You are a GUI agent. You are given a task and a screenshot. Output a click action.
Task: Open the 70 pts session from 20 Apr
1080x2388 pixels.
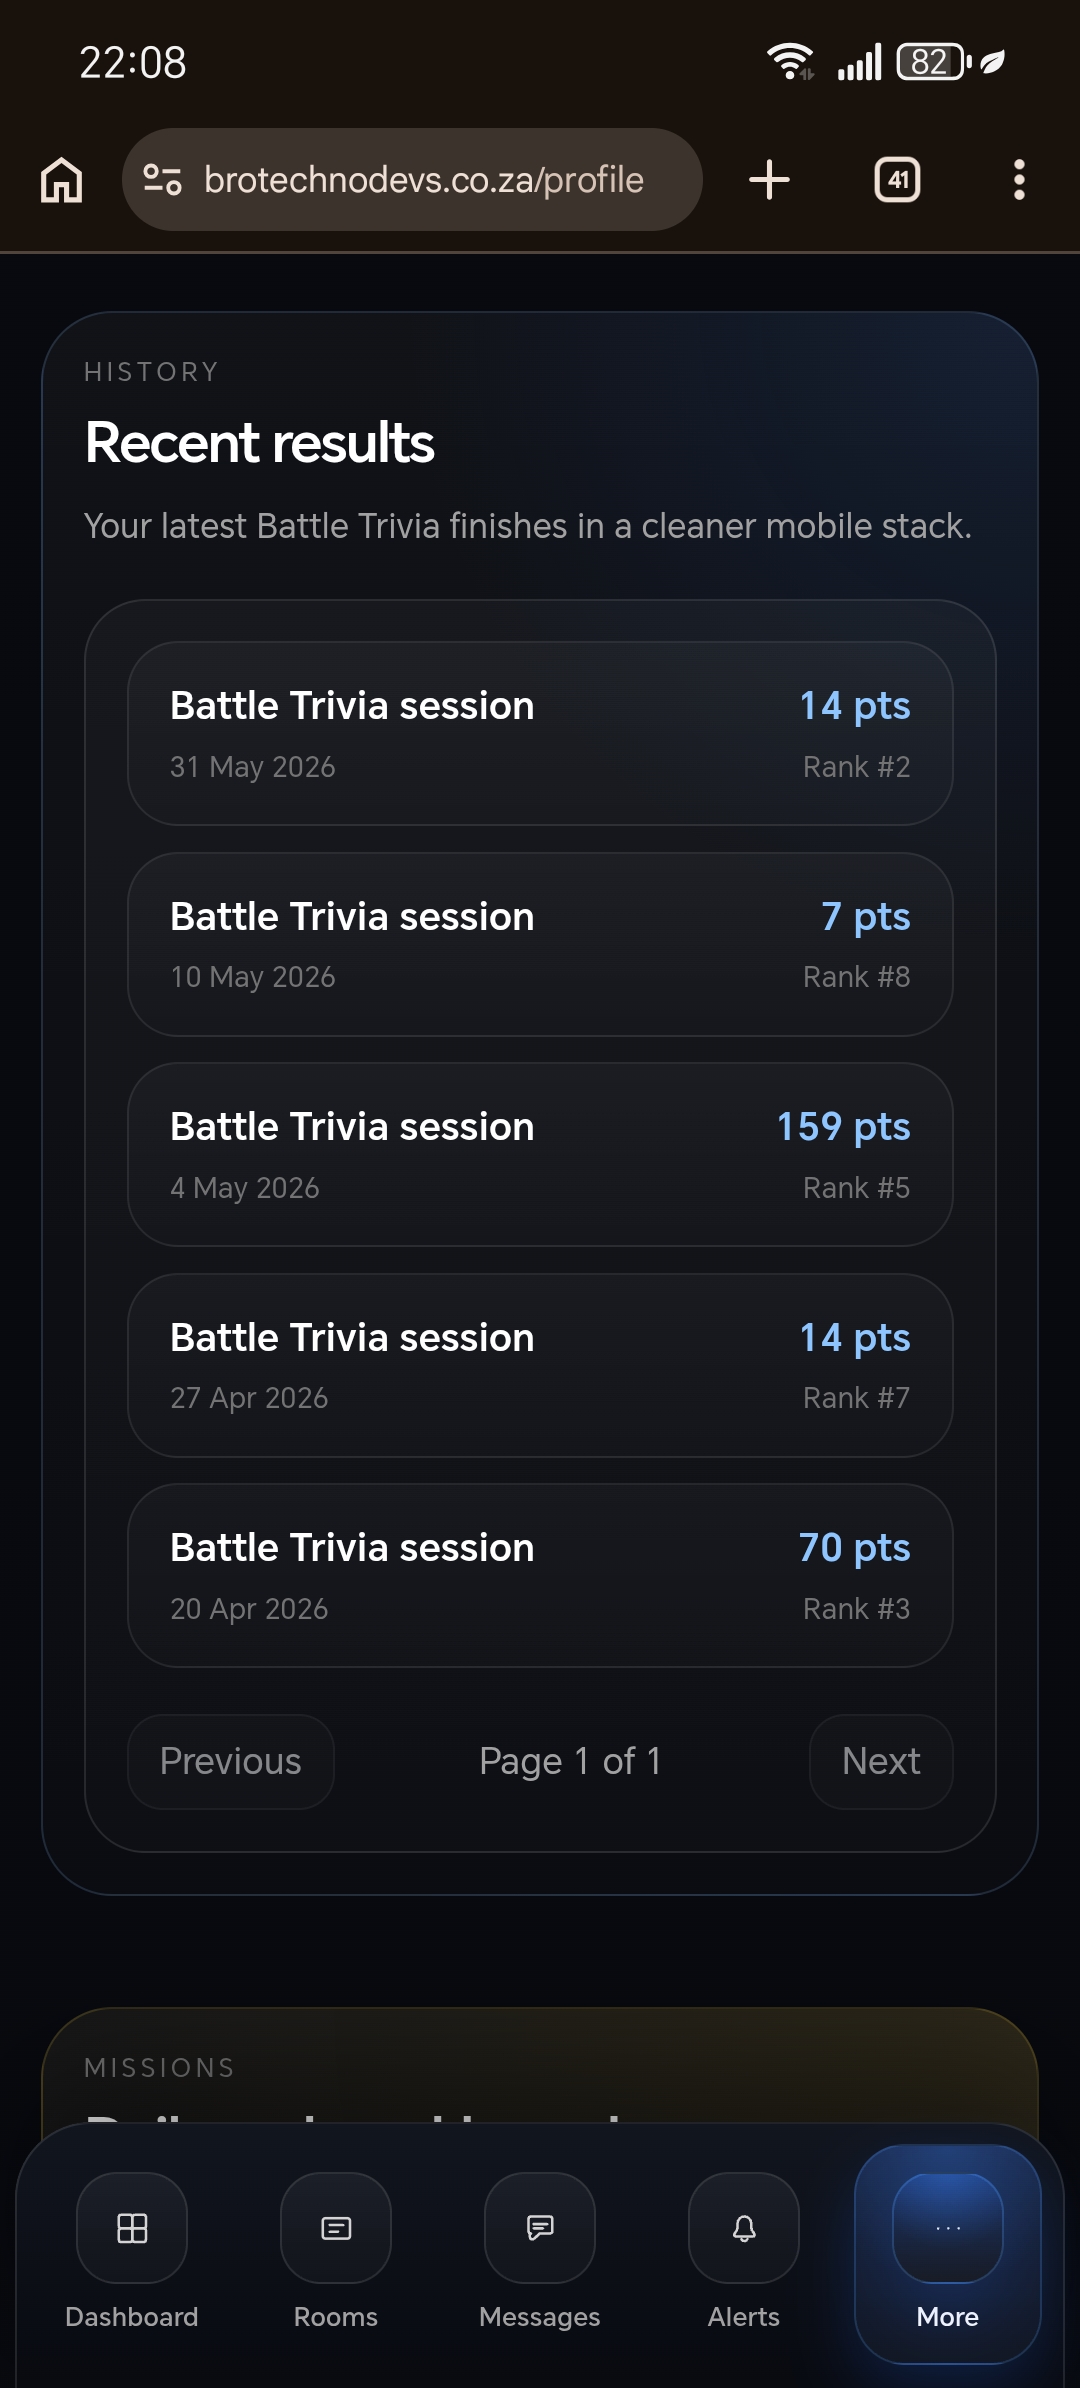point(540,1576)
